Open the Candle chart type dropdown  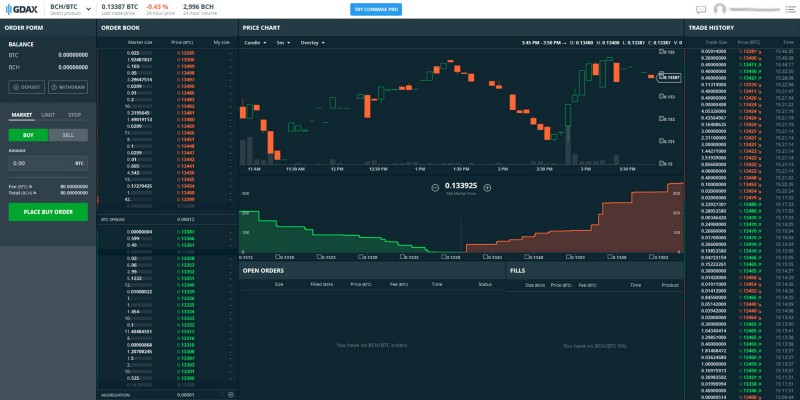click(256, 43)
